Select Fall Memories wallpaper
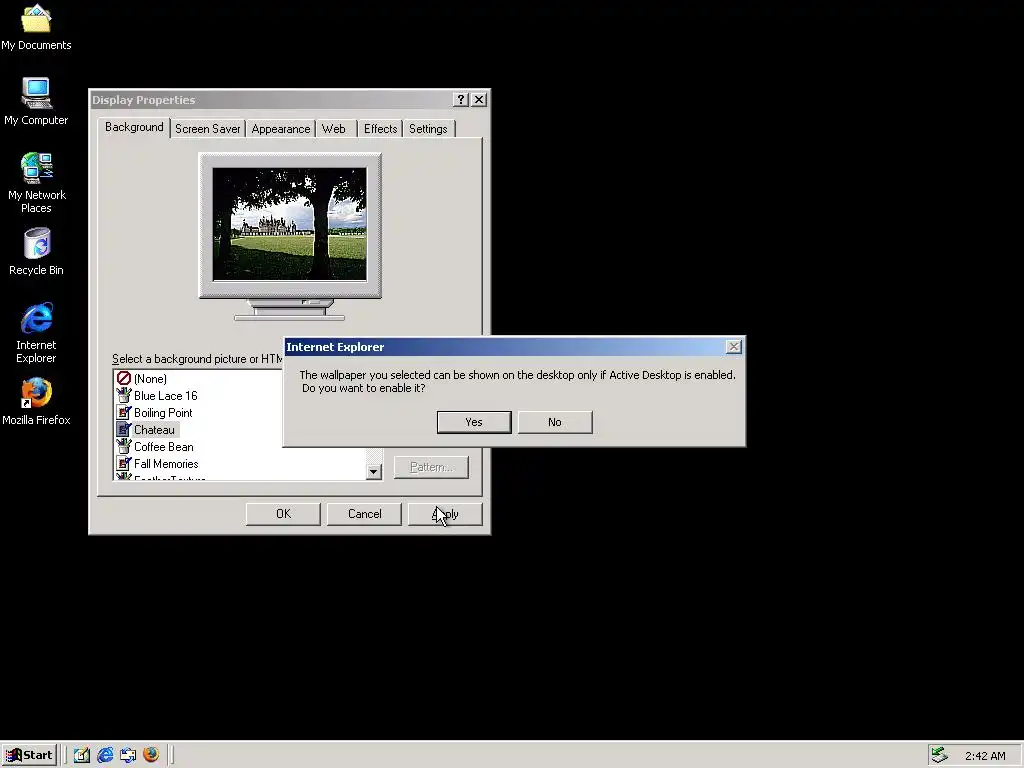Image resolution: width=1024 pixels, height=768 pixels. point(166,464)
